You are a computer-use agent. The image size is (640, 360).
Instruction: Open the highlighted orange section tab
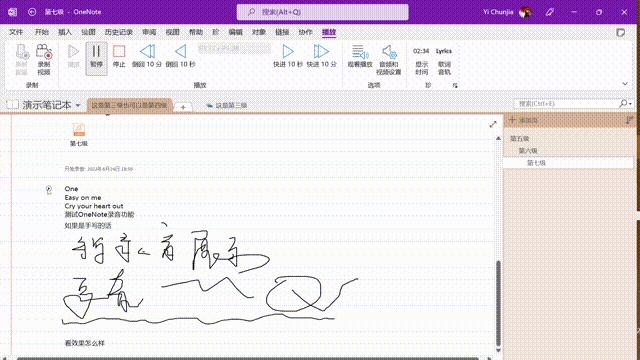129,105
